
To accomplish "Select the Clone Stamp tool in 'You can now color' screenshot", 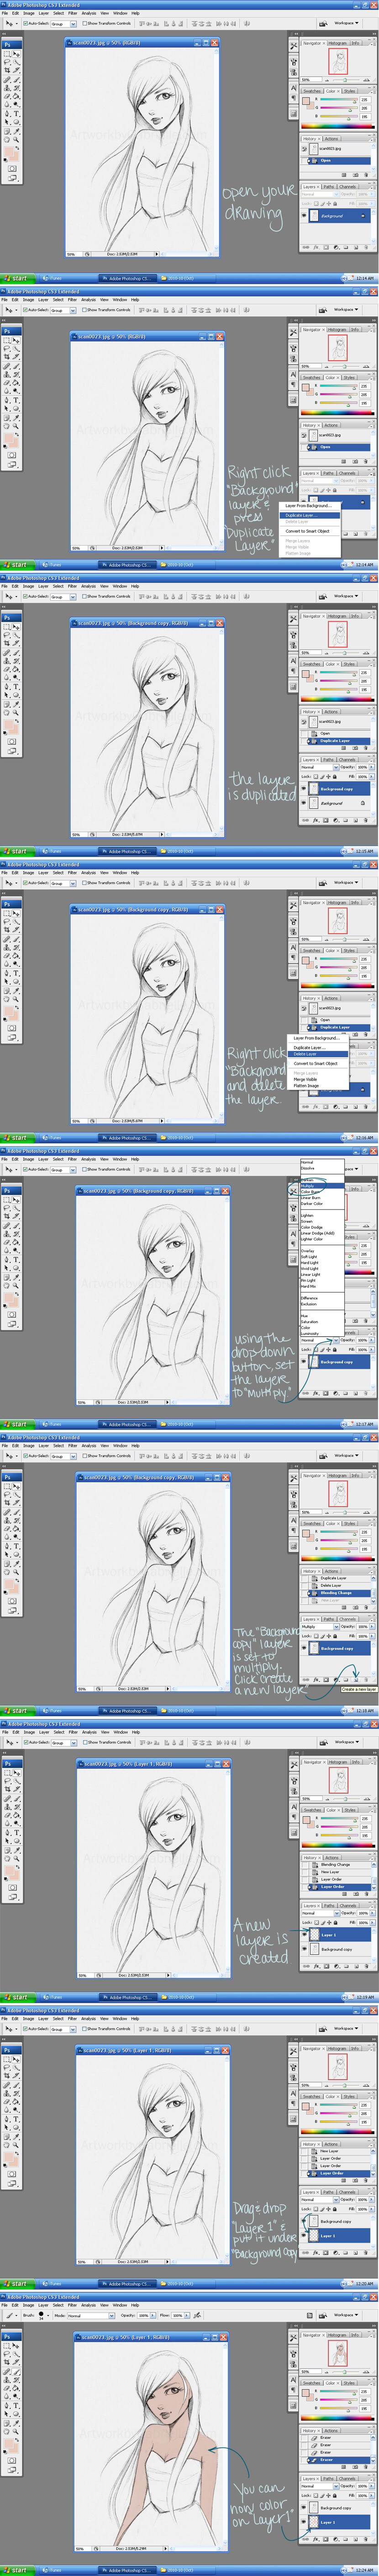I will [7, 2380].
